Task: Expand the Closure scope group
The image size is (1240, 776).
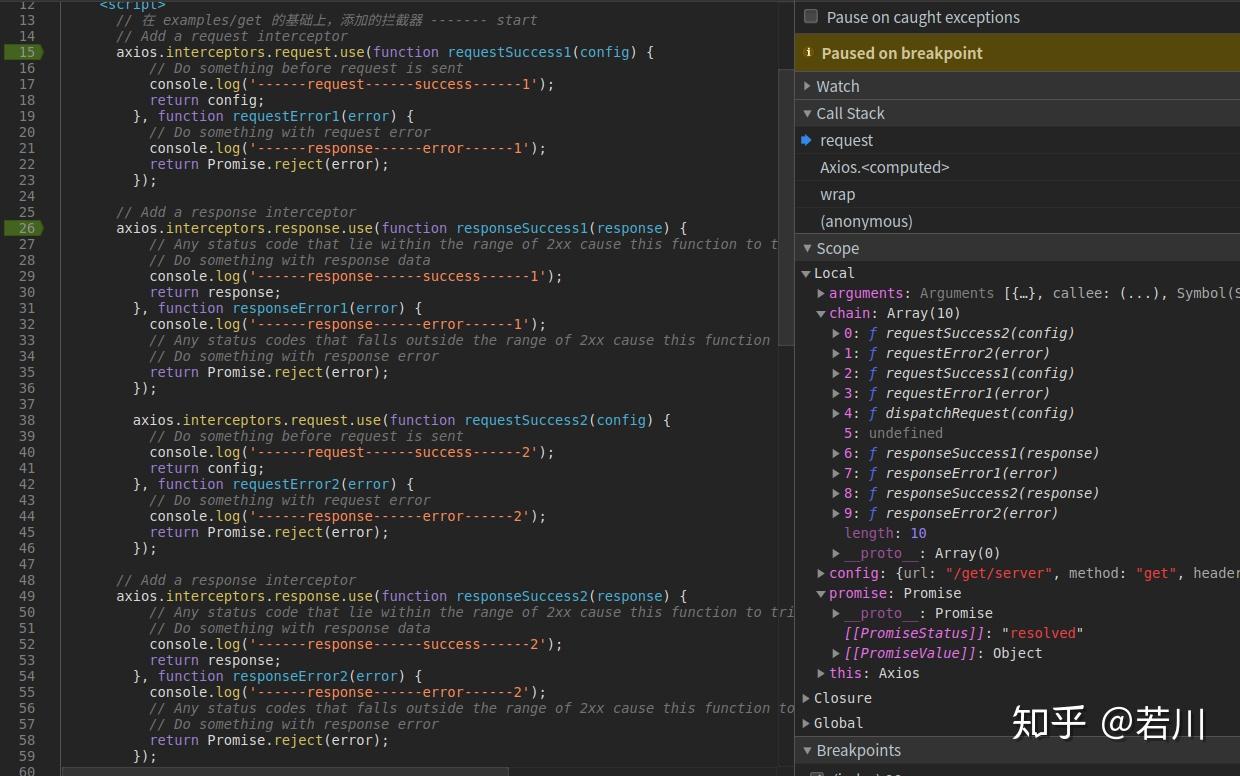Action: point(806,698)
